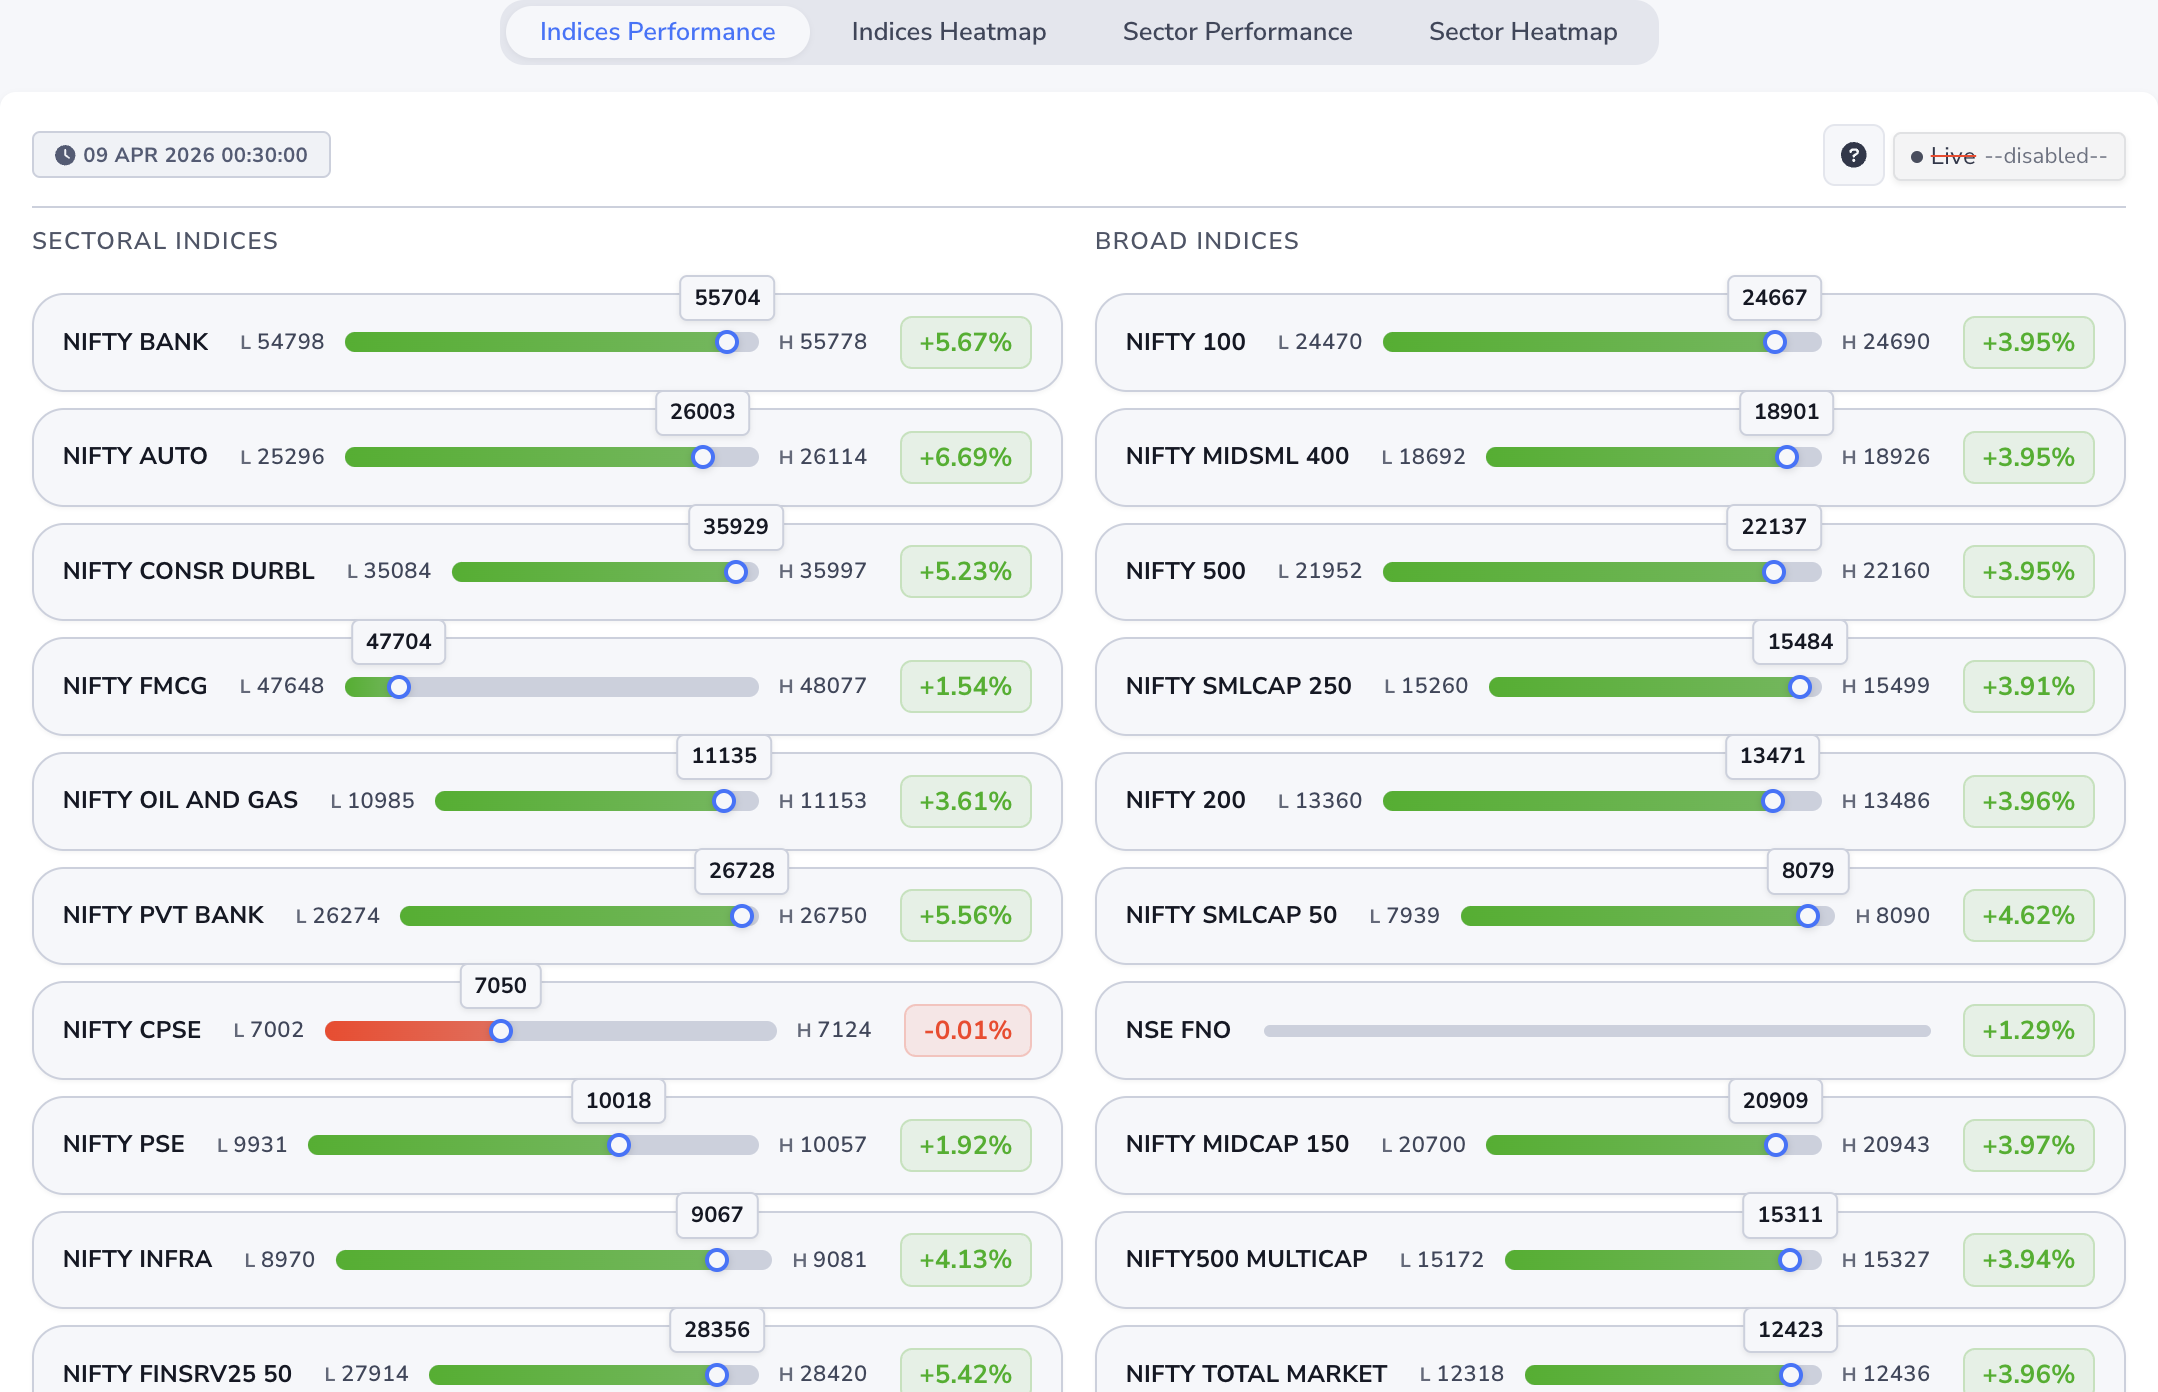Click the +5.67% badge for NIFTY BANK
Image resolution: width=2158 pixels, height=1392 pixels.
point(964,341)
